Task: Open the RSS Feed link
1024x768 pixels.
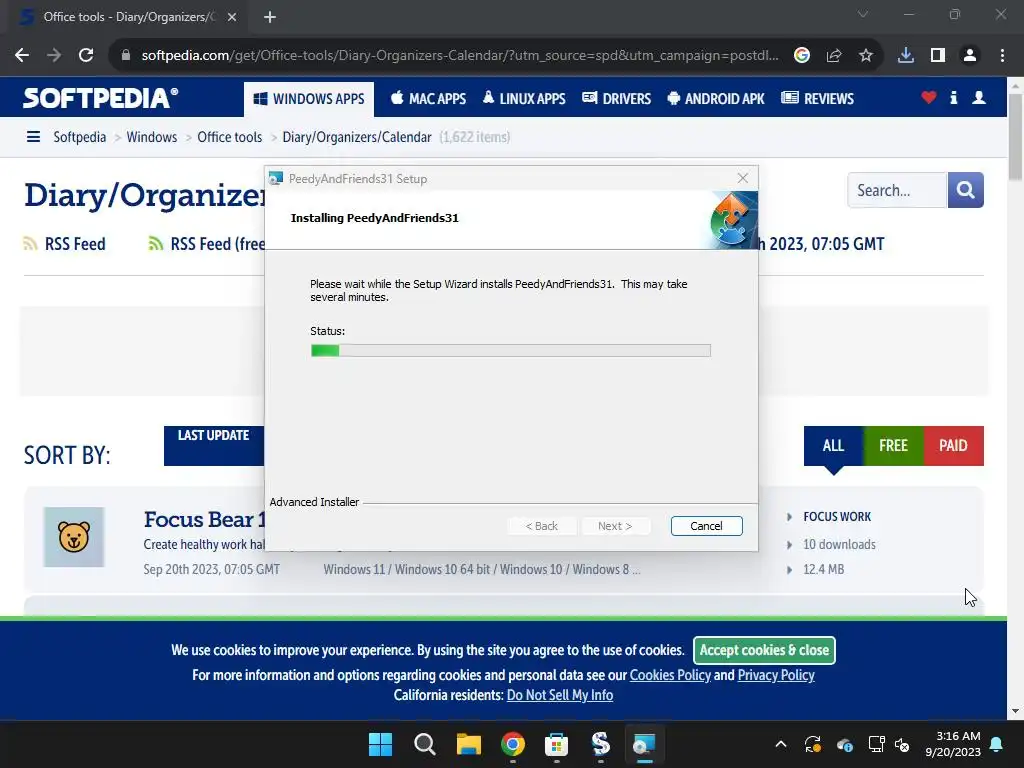Action: [65, 244]
